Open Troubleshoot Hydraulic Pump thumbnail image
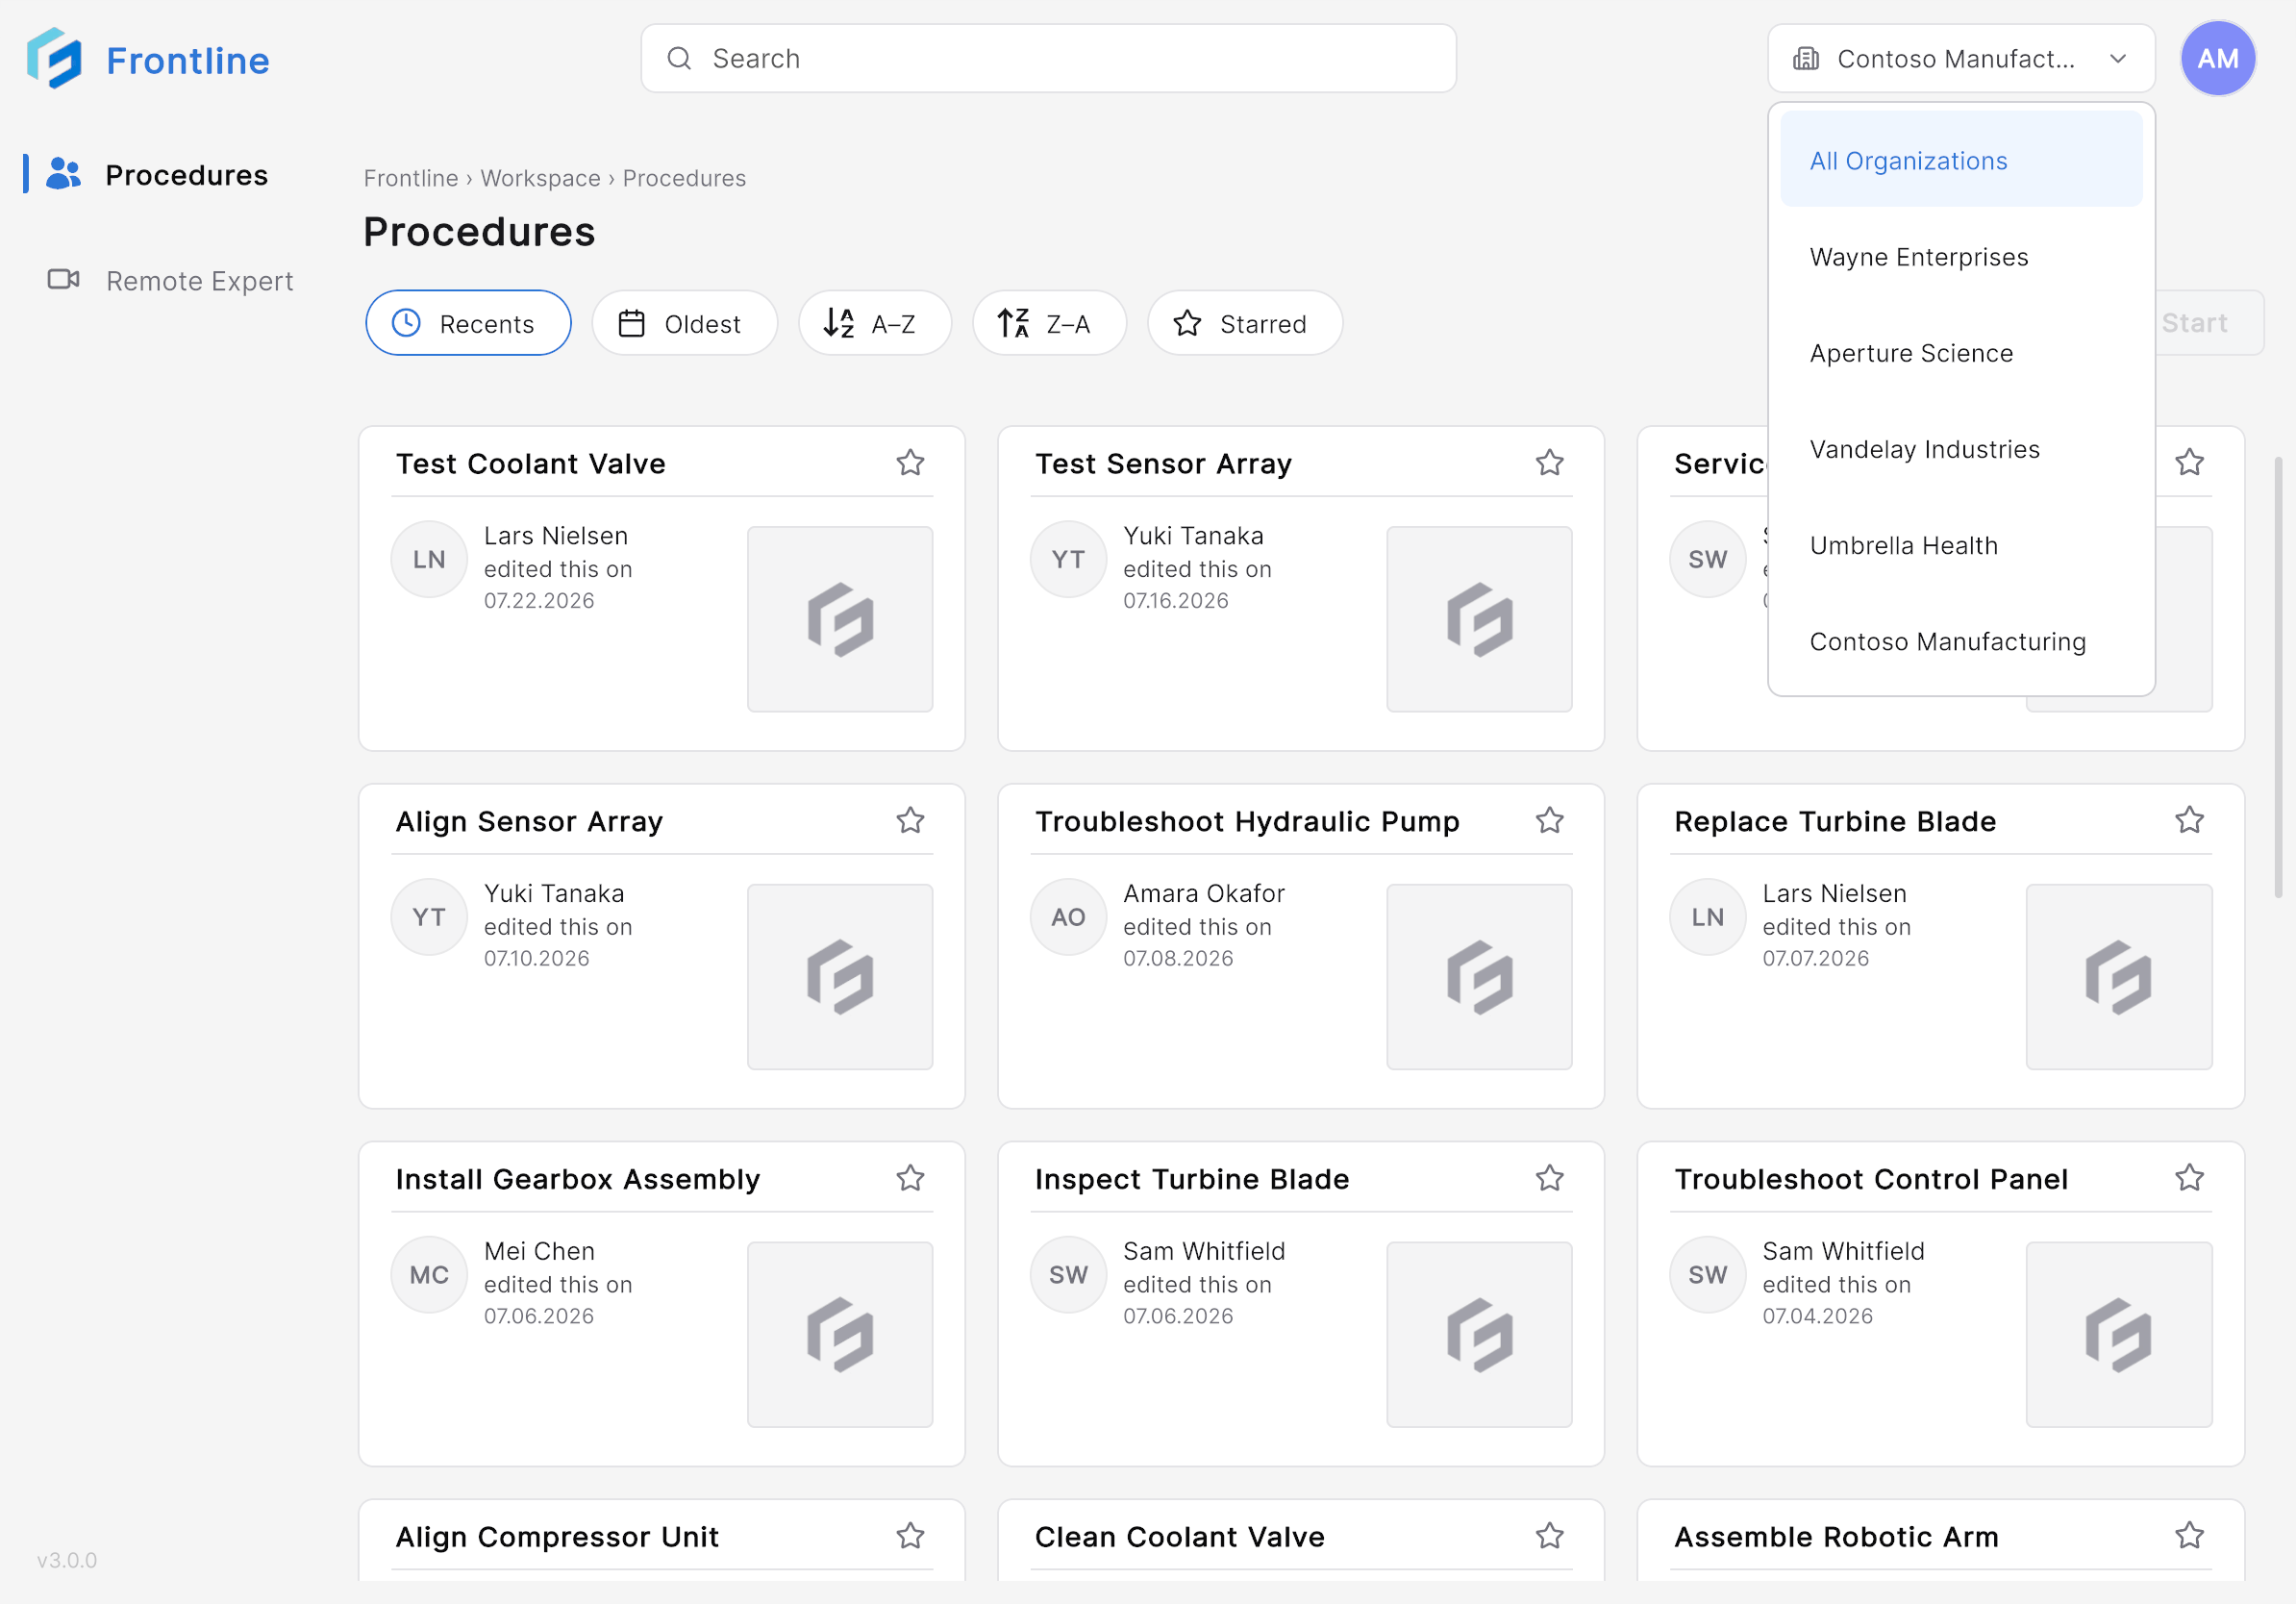 point(1478,977)
